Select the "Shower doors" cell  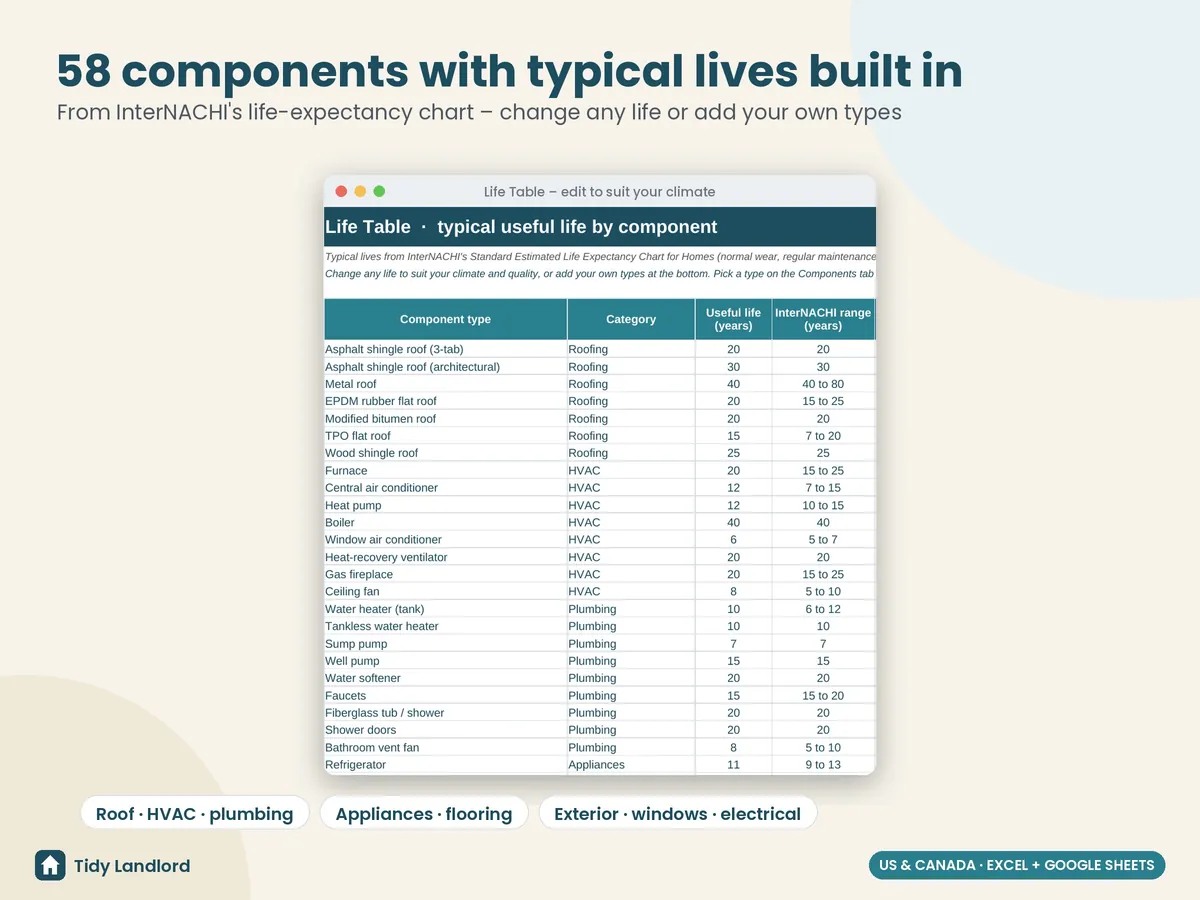click(446, 730)
